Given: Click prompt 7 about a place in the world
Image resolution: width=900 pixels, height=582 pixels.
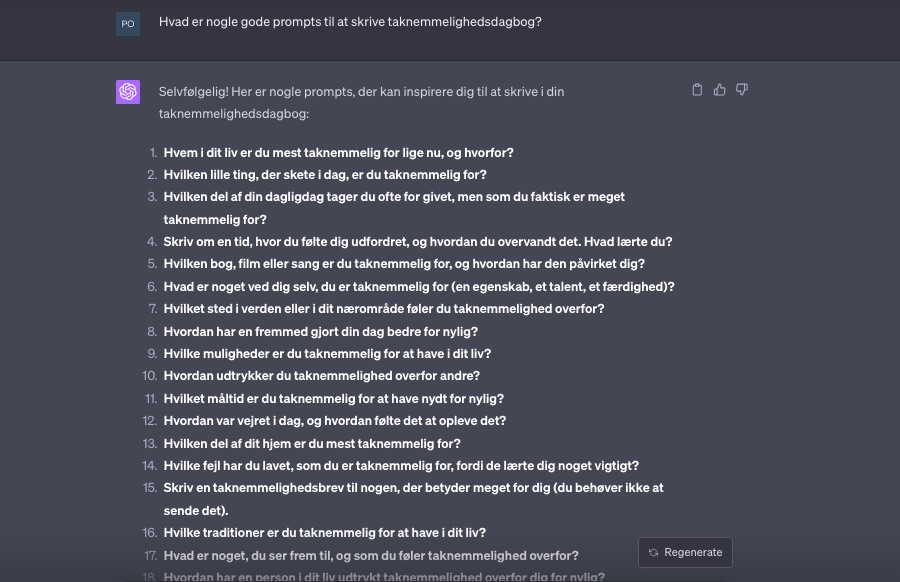Looking at the screenshot, I should 383,308.
